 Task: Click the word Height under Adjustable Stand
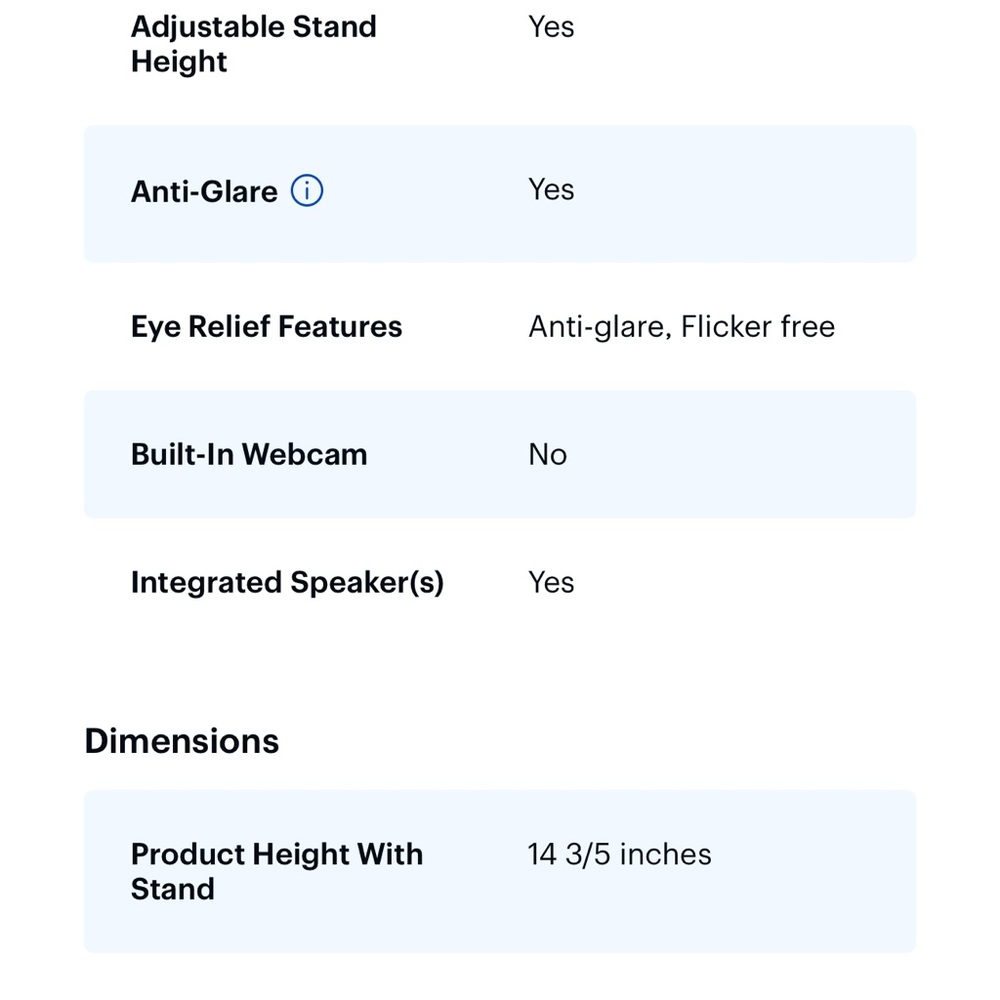click(179, 62)
